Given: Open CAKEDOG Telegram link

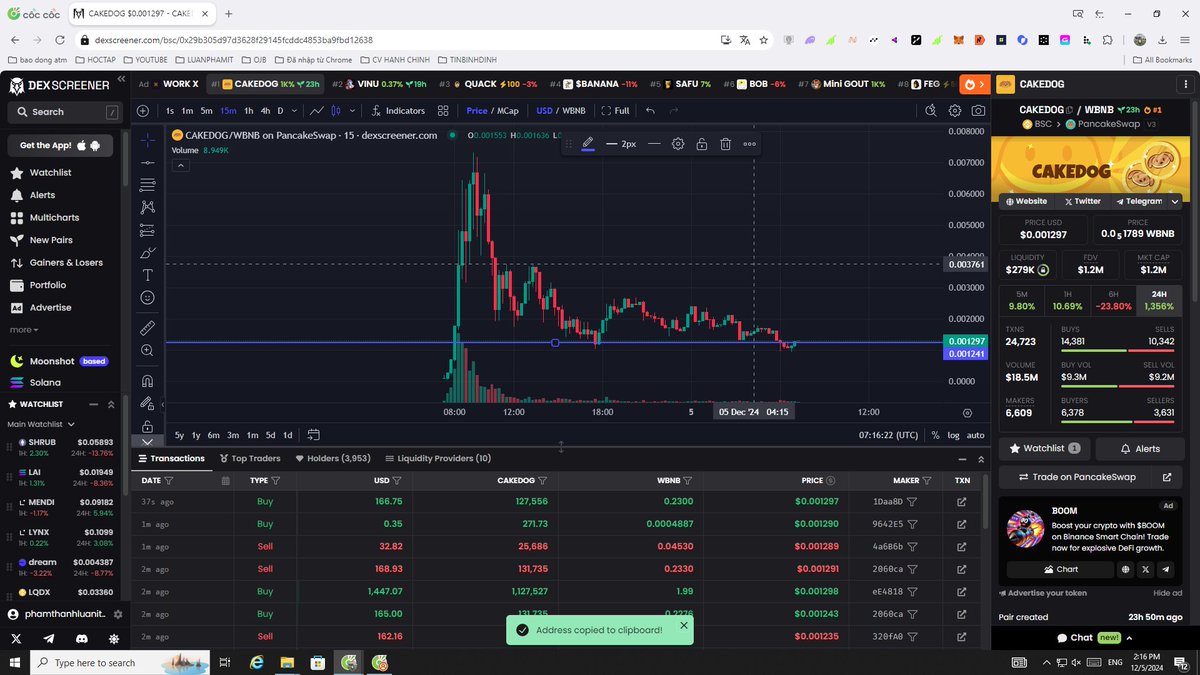Looking at the screenshot, I should [1139, 201].
